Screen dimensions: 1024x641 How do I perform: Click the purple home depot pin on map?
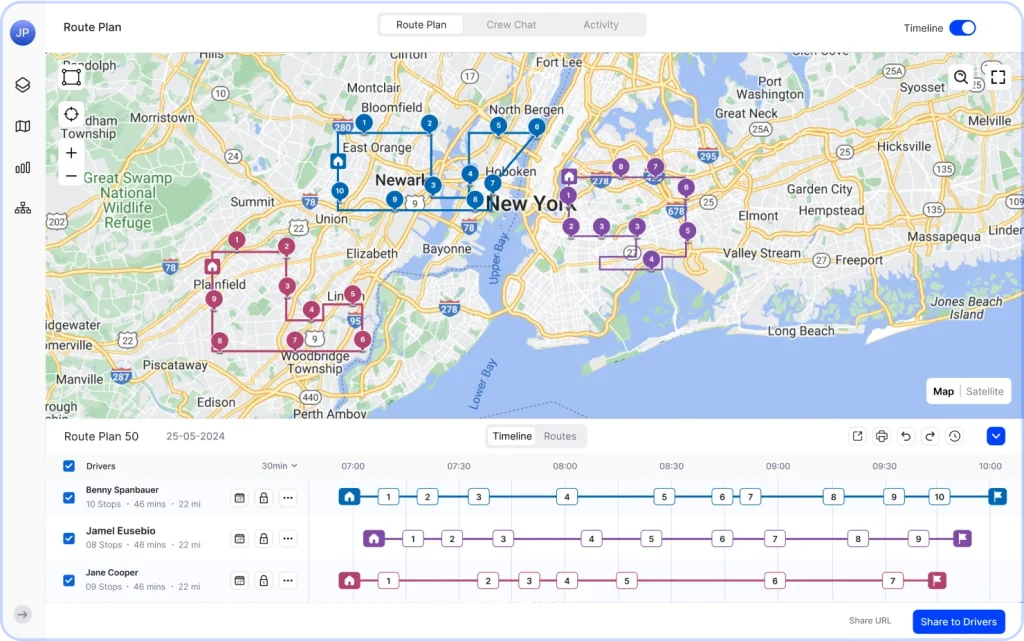click(569, 176)
